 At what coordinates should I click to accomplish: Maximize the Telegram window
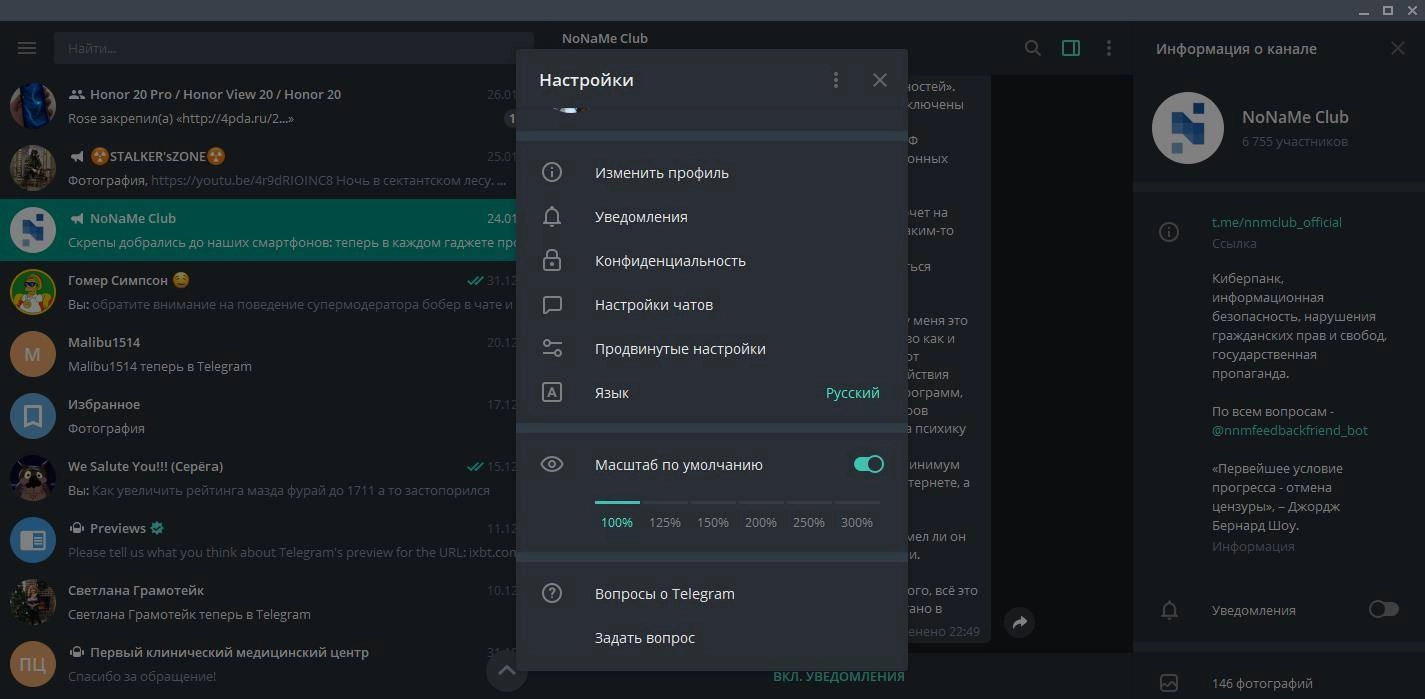(1387, 10)
